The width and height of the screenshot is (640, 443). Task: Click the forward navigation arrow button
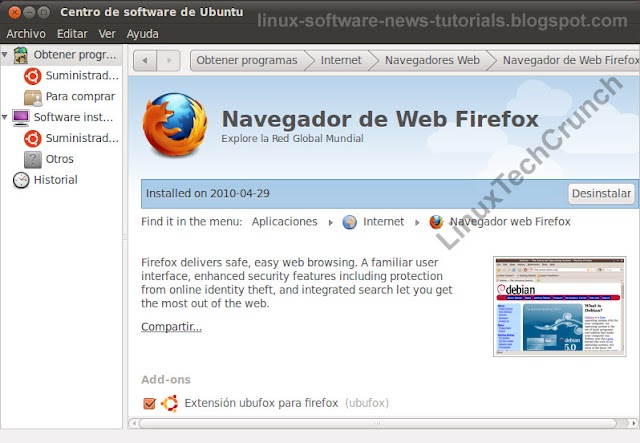click(169, 61)
